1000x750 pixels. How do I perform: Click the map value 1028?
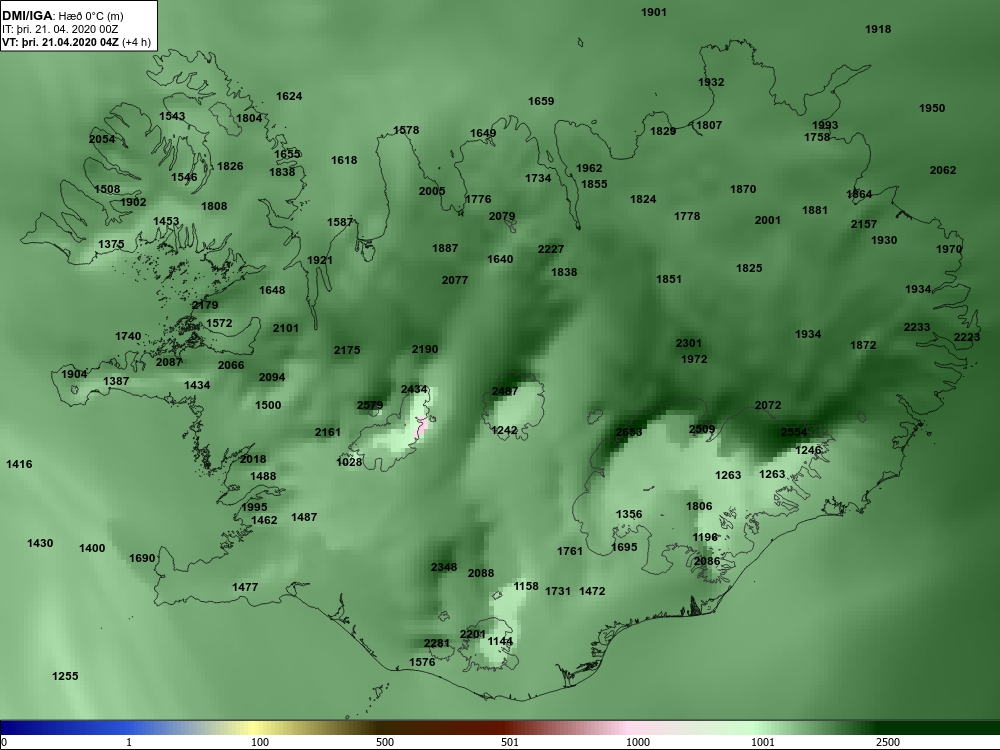(349, 462)
